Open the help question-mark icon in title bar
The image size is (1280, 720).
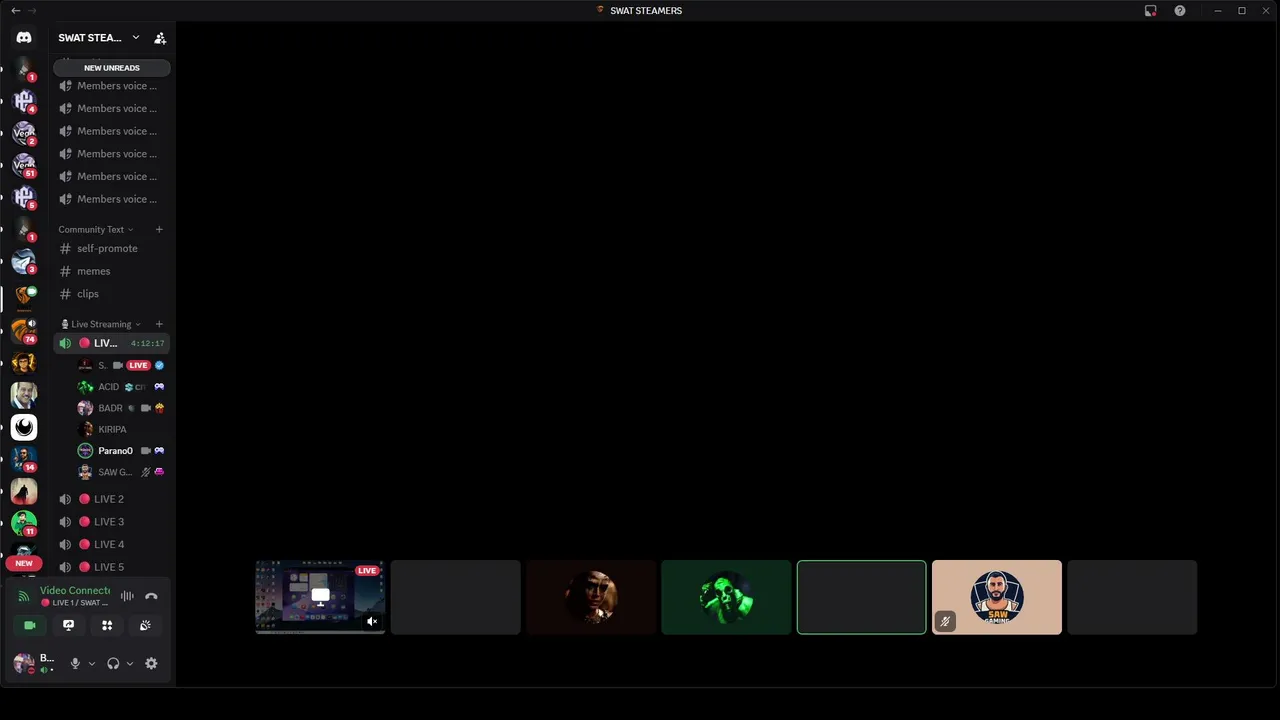(x=1180, y=11)
